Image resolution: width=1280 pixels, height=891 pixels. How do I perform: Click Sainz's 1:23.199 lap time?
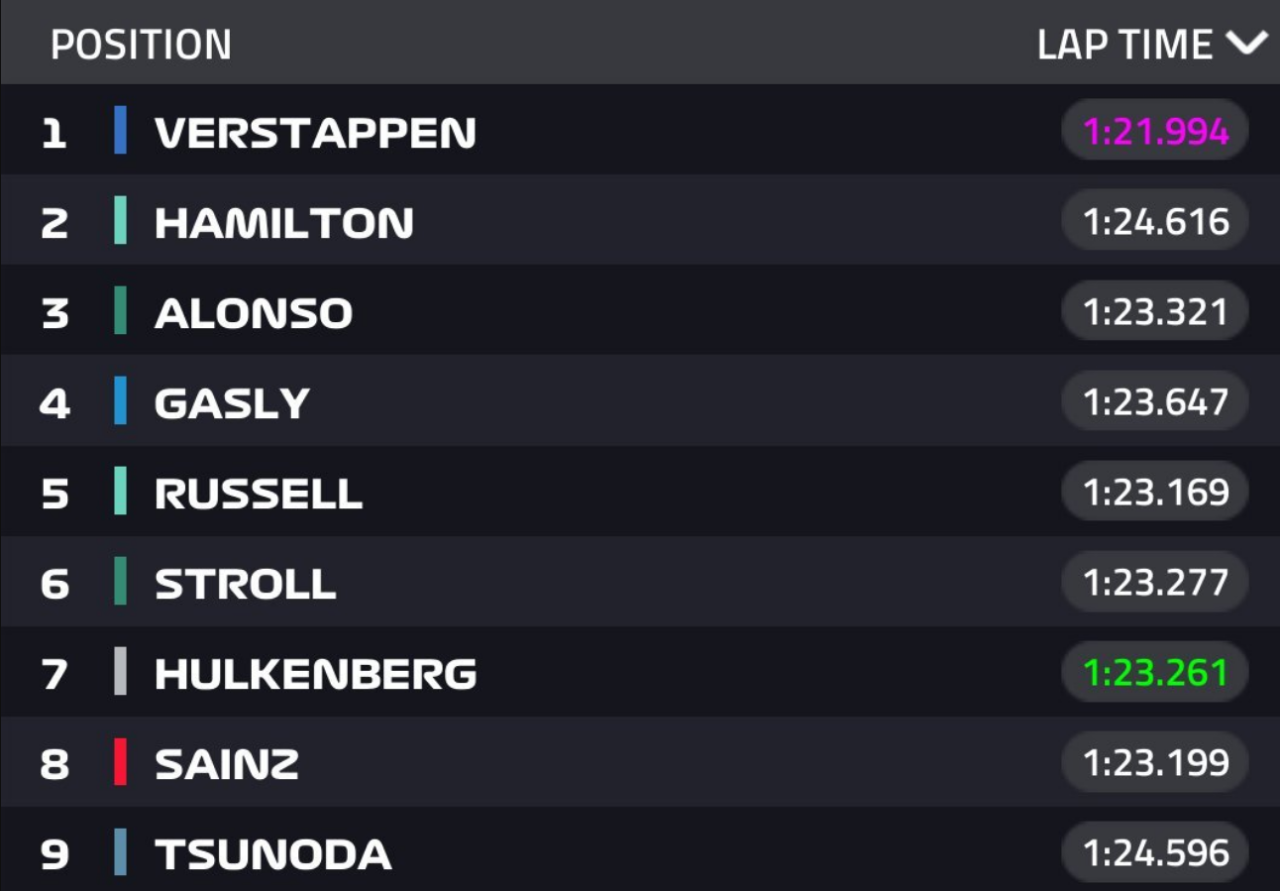pyautogui.click(x=1155, y=762)
